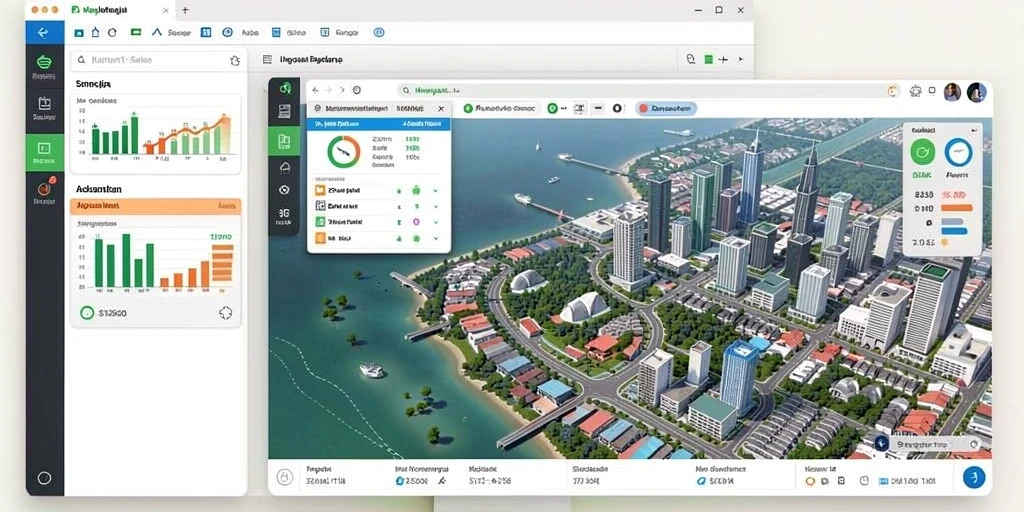Select the blue highlighted bar in the popup
The height and width of the screenshot is (512, 1024).
click(379, 123)
